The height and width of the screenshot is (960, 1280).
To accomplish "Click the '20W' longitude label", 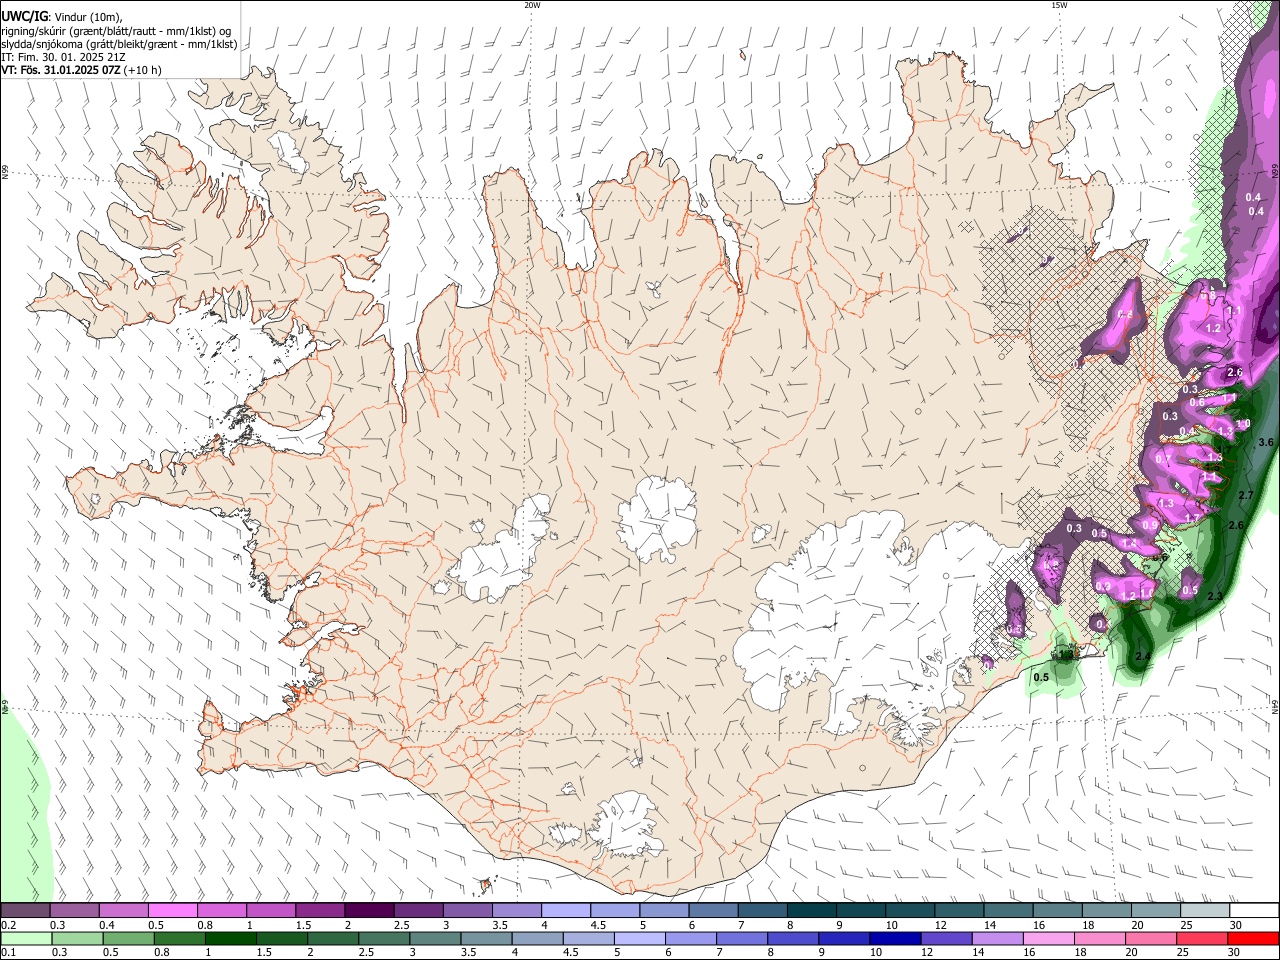I will (532, 5).
